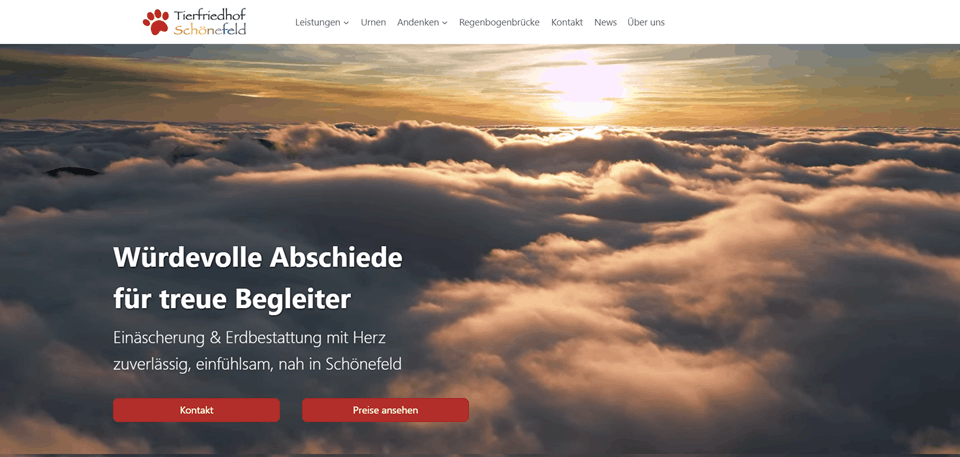Visit the Regenbogenbrücke page
The width and height of the screenshot is (960, 457).
(499, 22)
